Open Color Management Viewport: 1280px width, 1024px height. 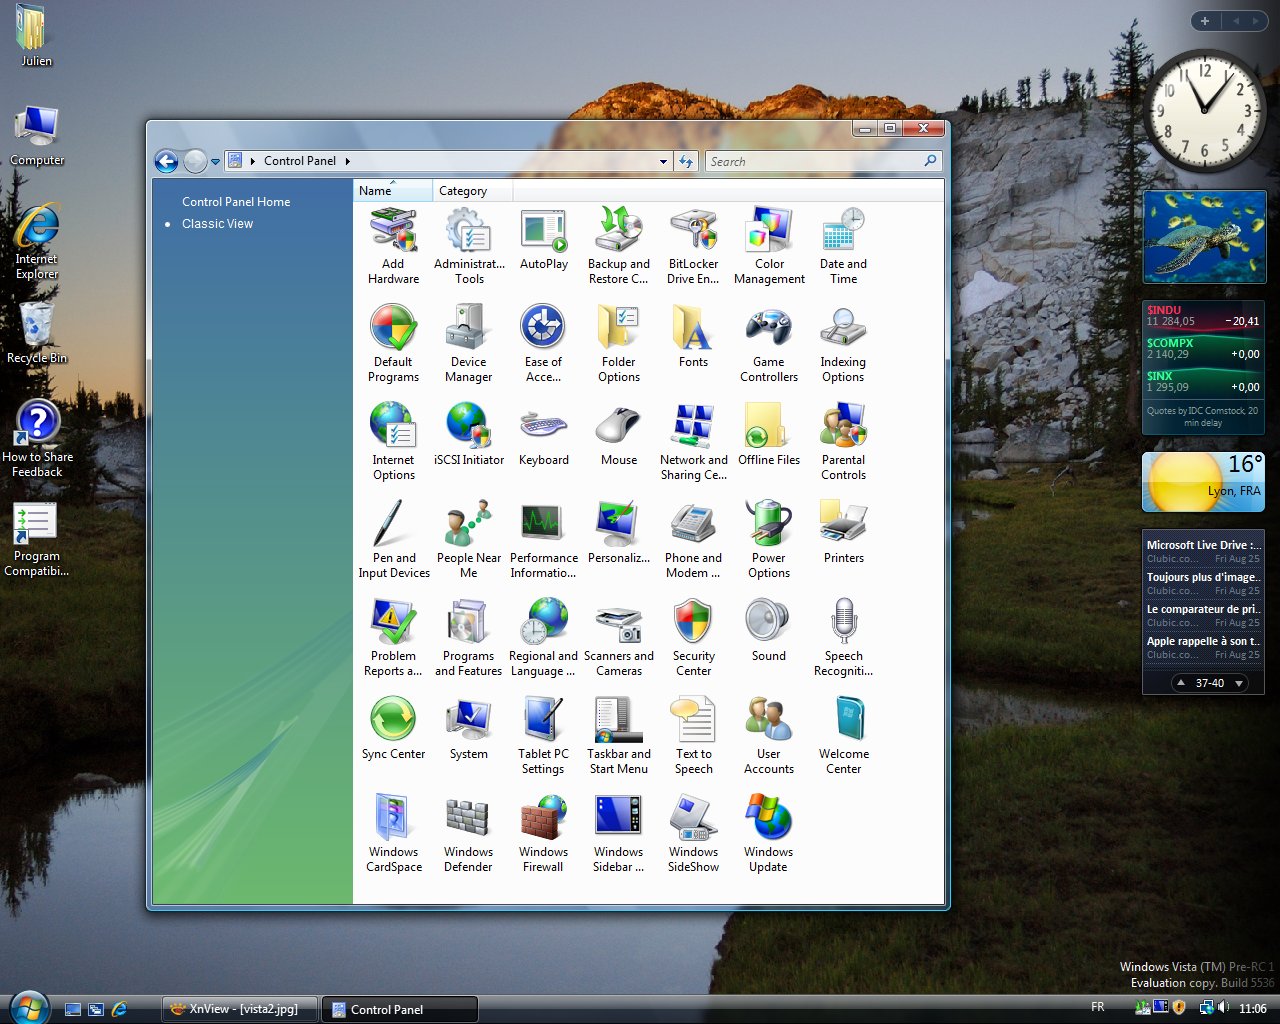click(769, 246)
